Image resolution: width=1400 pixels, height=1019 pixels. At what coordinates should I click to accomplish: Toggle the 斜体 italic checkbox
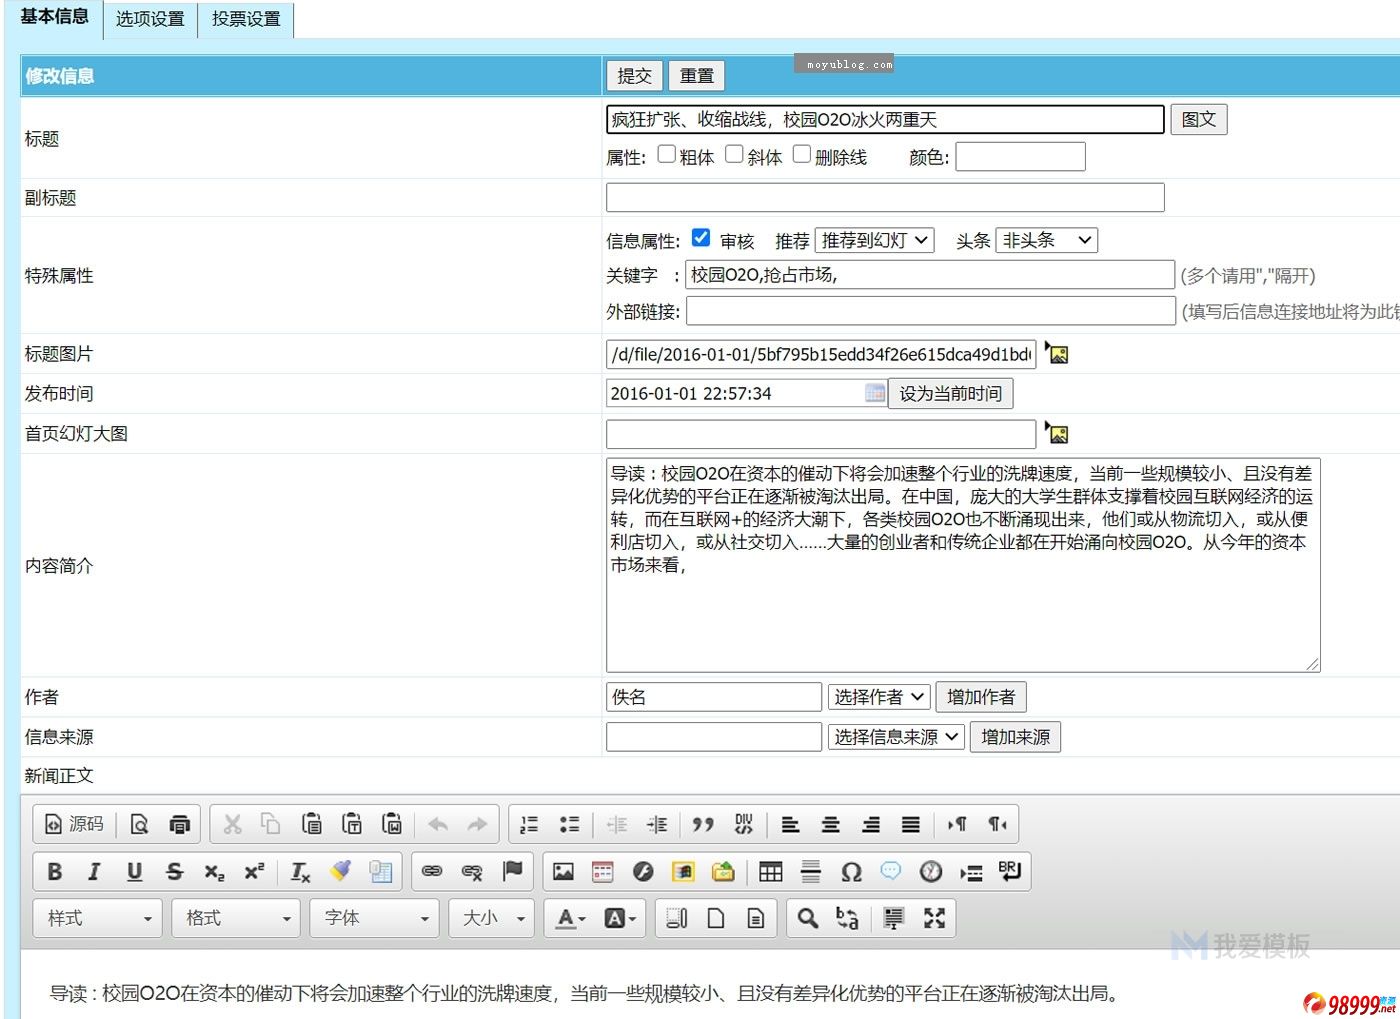tap(734, 155)
